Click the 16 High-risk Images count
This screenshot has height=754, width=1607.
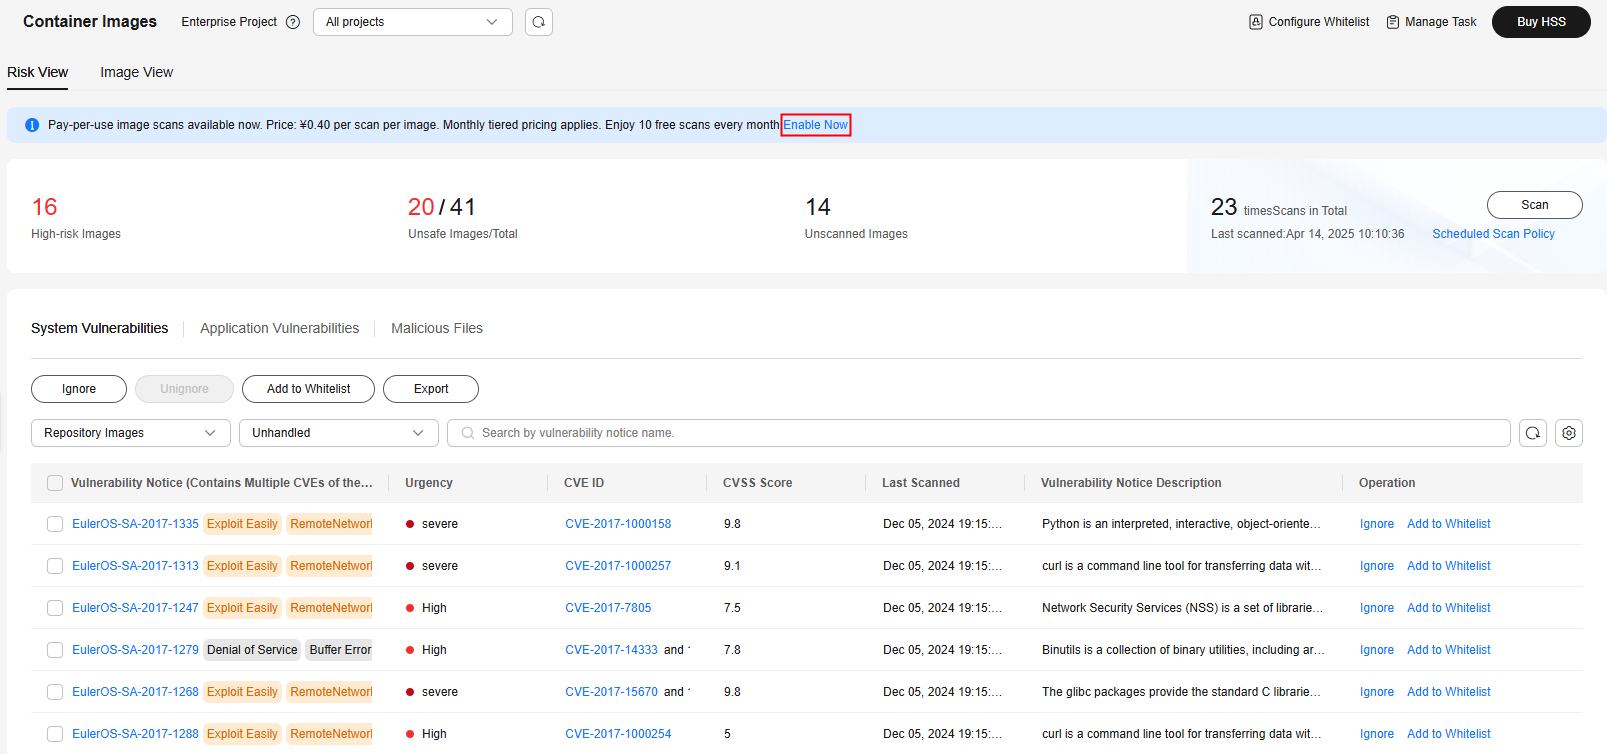tap(45, 207)
